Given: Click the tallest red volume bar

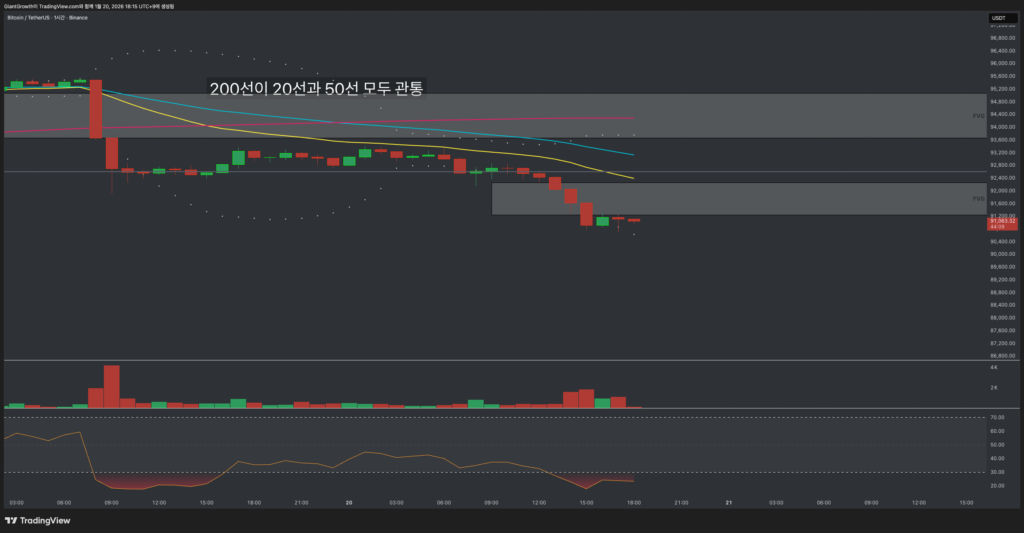Looking at the screenshot, I should 111,386.
